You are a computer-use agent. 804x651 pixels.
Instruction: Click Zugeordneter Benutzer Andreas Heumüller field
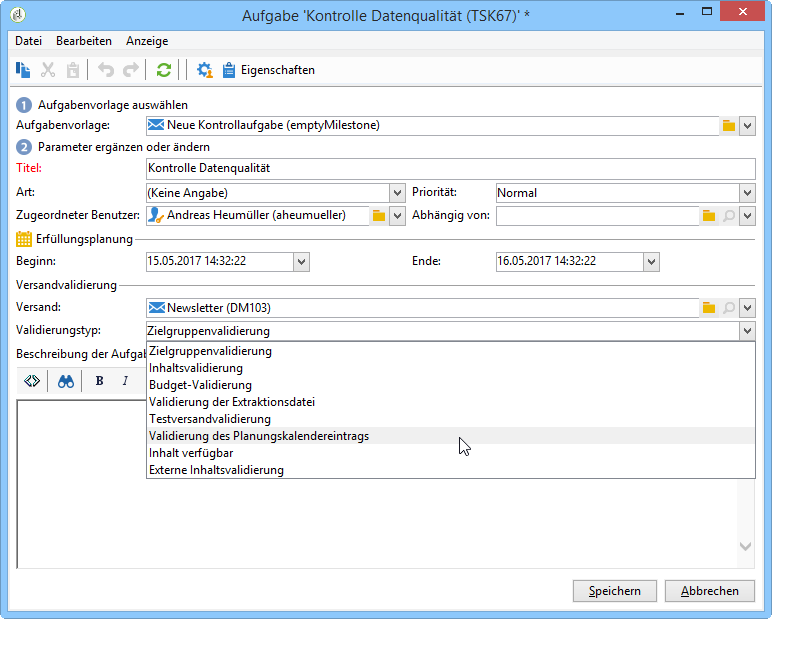coord(257,216)
